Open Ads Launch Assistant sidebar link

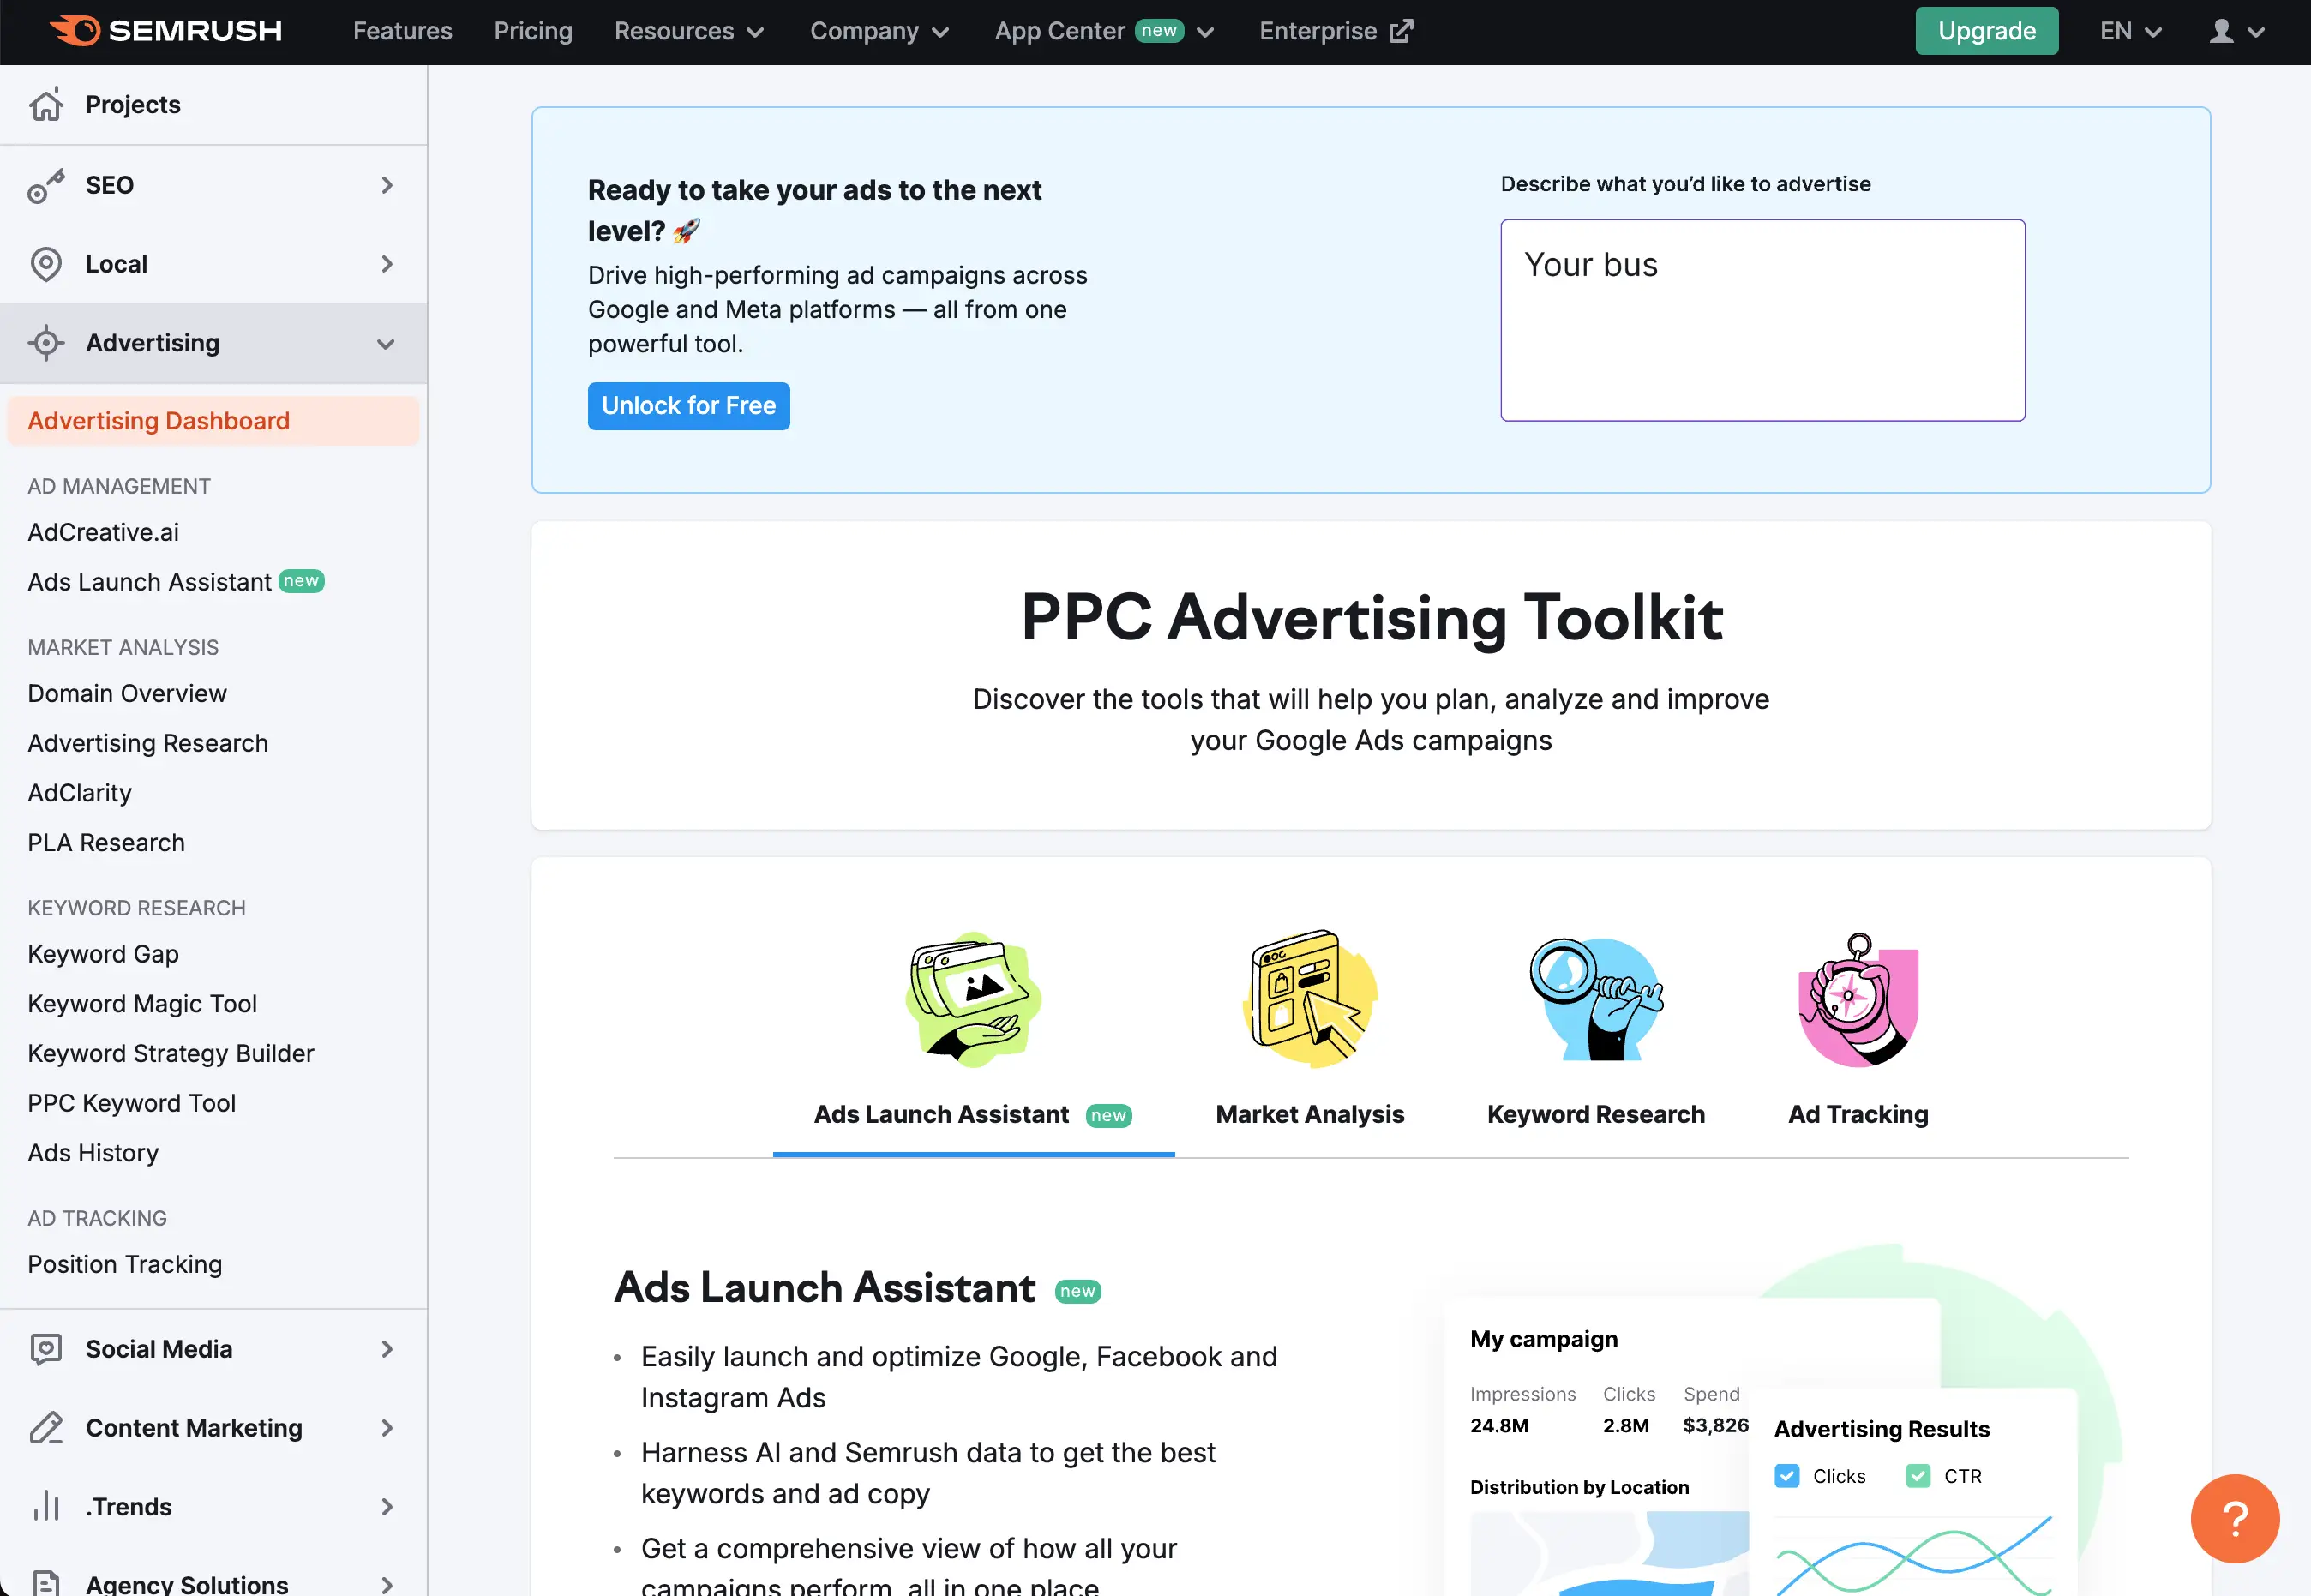click(x=150, y=582)
